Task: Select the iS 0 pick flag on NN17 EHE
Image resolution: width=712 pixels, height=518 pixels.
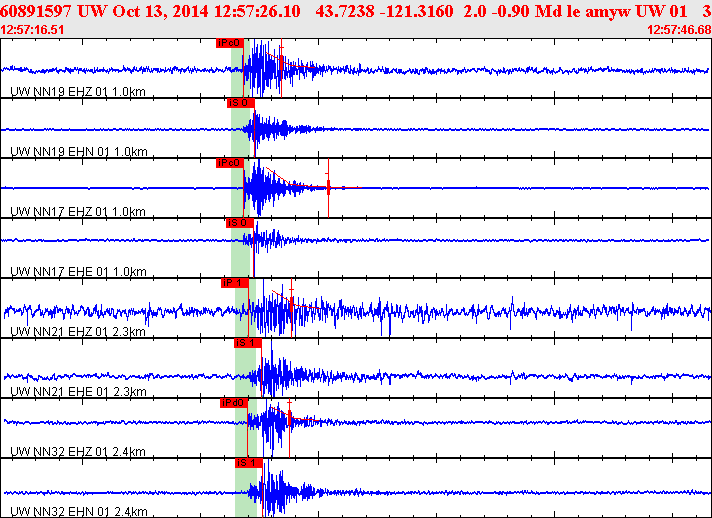Action: point(240,223)
